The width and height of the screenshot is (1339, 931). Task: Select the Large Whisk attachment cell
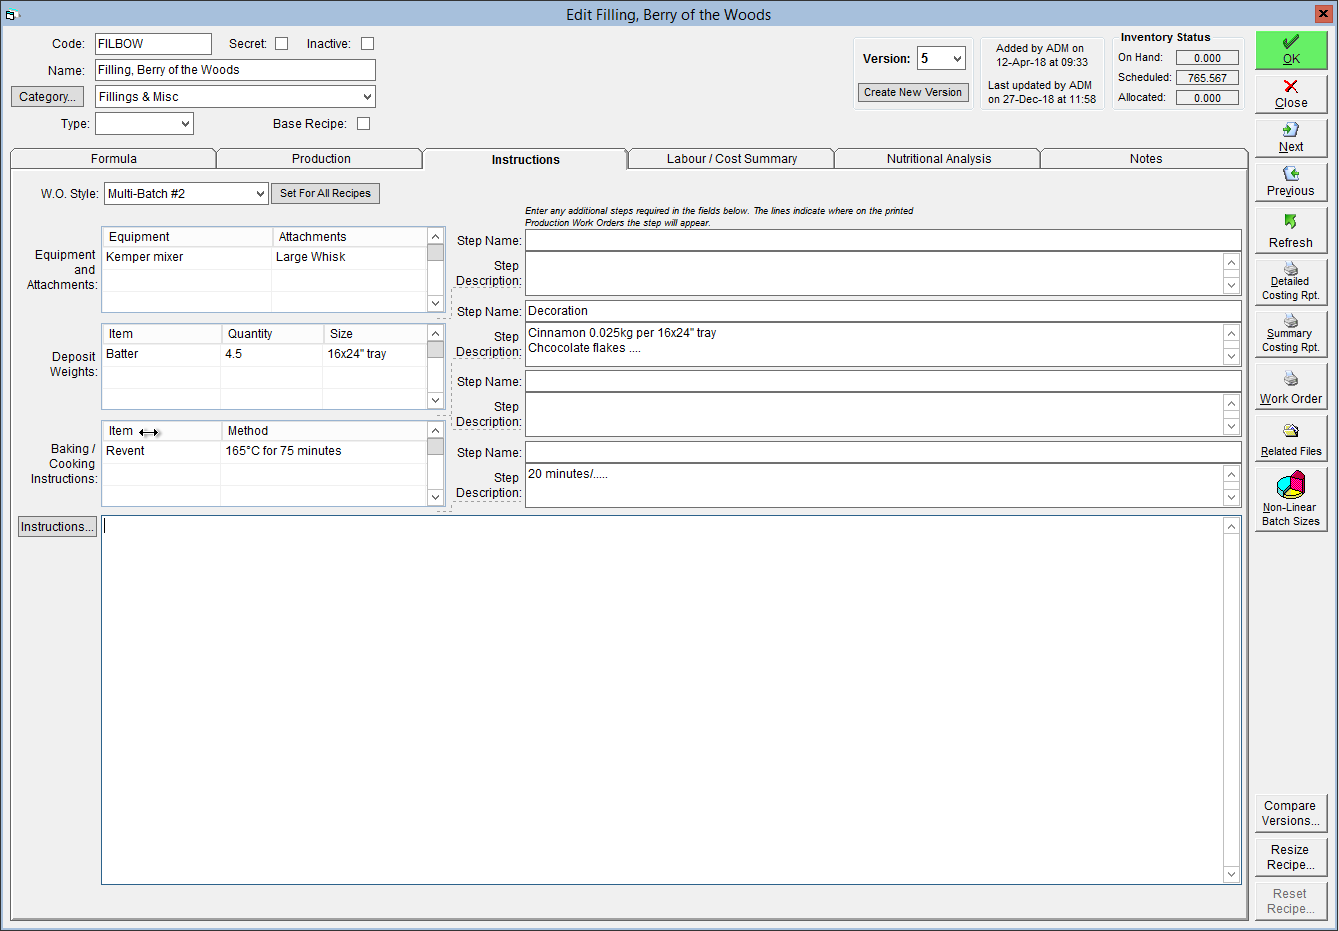pyautogui.click(x=349, y=257)
